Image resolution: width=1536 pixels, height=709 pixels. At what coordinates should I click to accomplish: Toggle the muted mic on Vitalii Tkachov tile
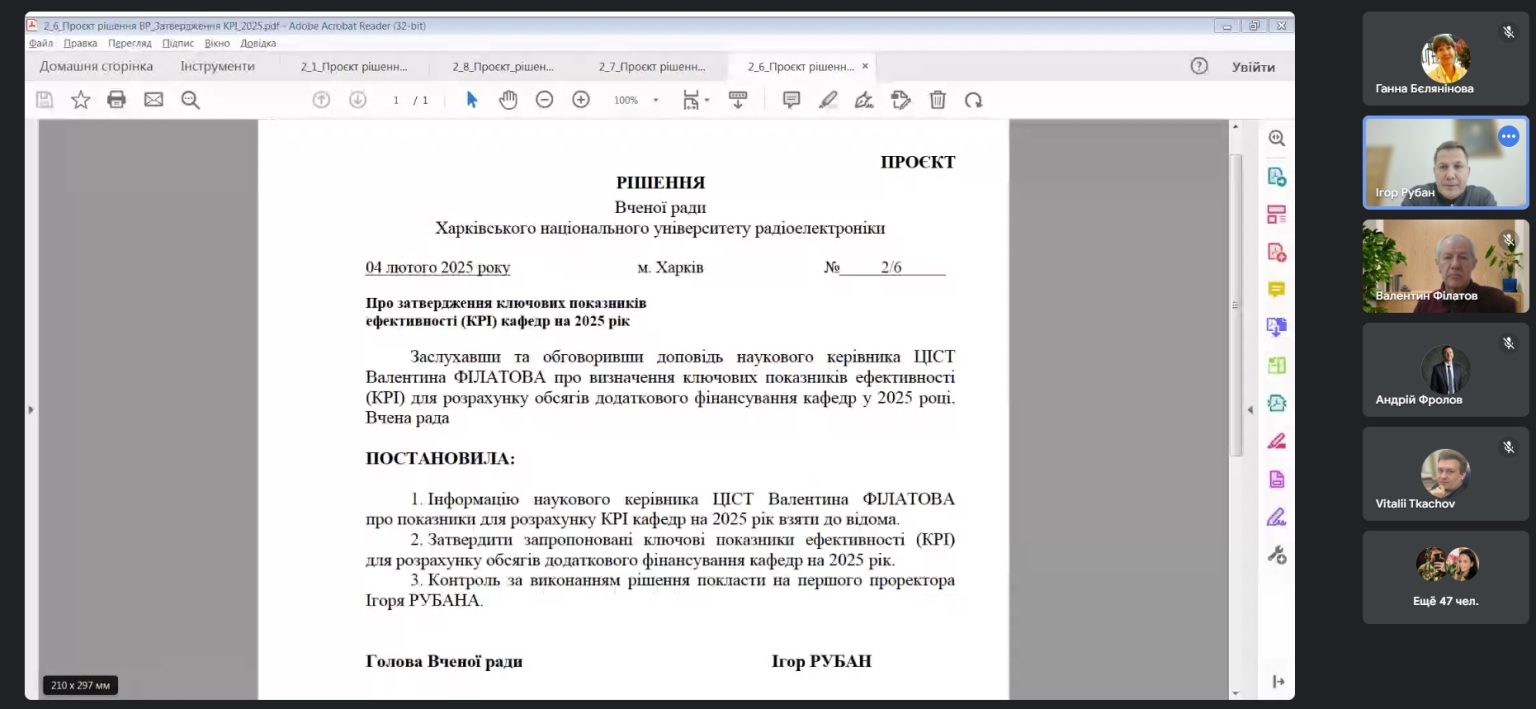(x=1508, y=447)
